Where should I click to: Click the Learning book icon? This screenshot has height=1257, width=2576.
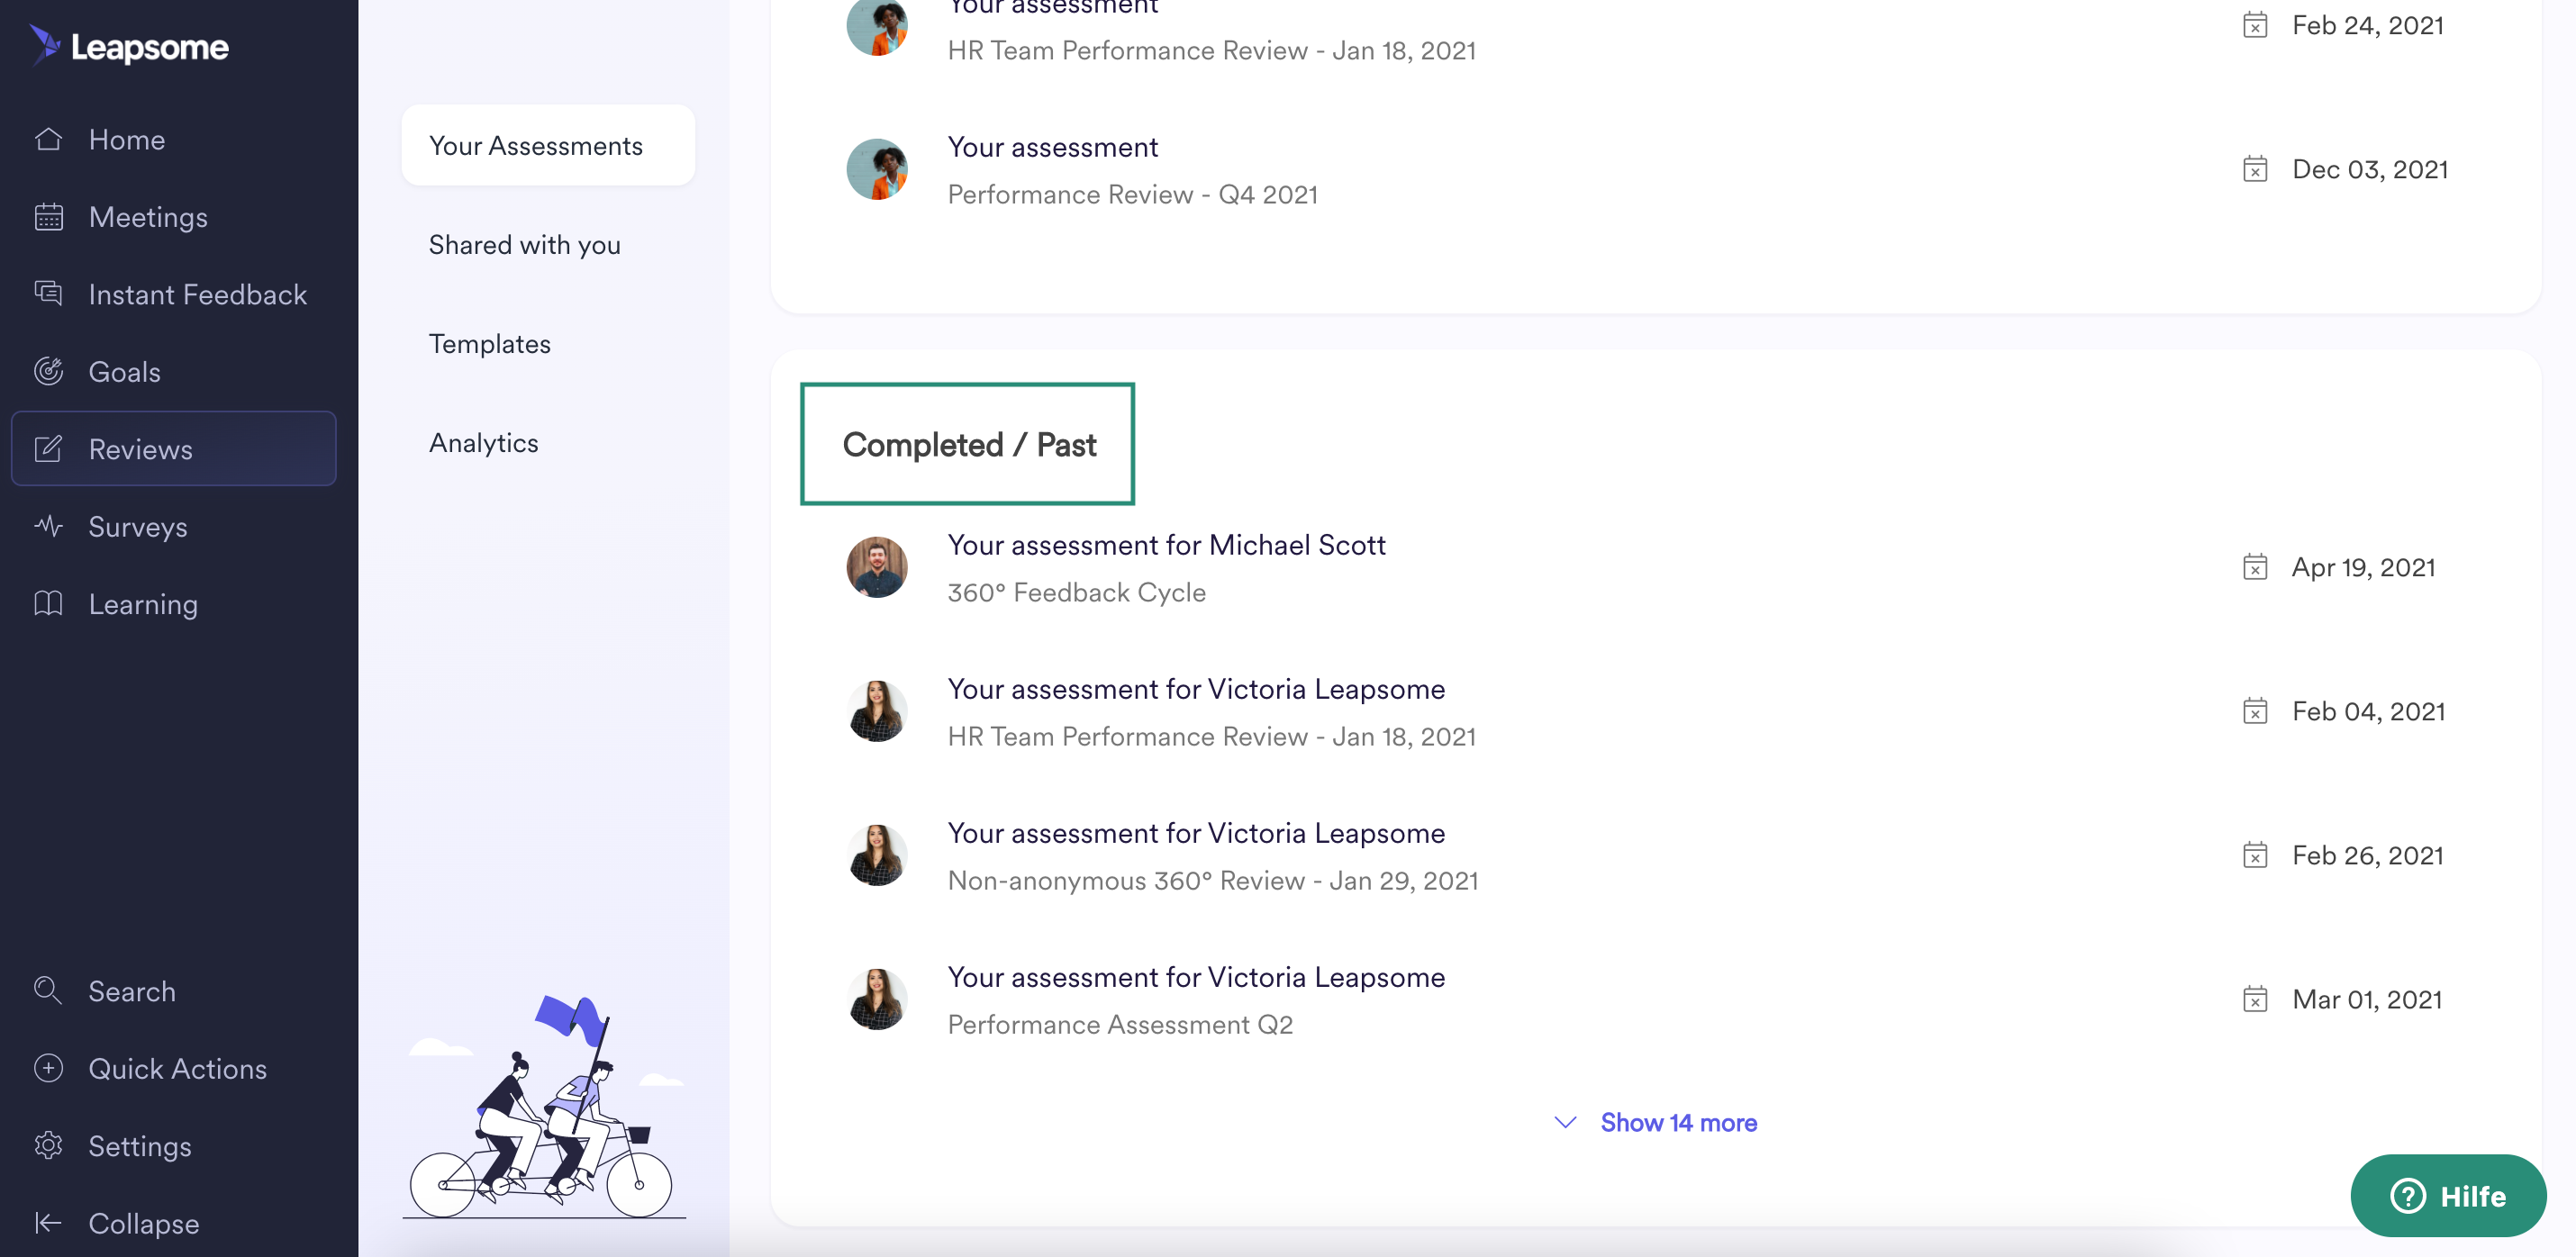[48, 603]
